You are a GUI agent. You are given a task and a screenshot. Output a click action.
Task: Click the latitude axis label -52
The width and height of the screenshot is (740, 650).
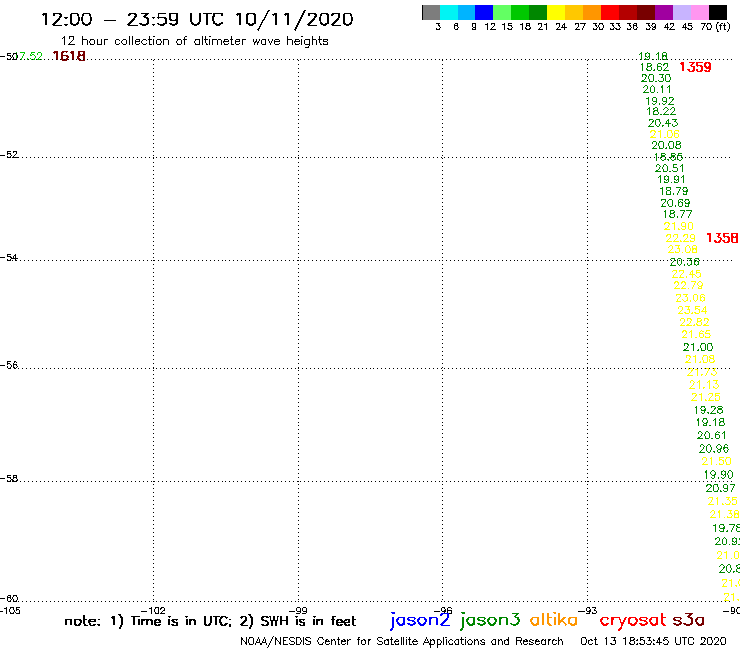click(10, 155)
